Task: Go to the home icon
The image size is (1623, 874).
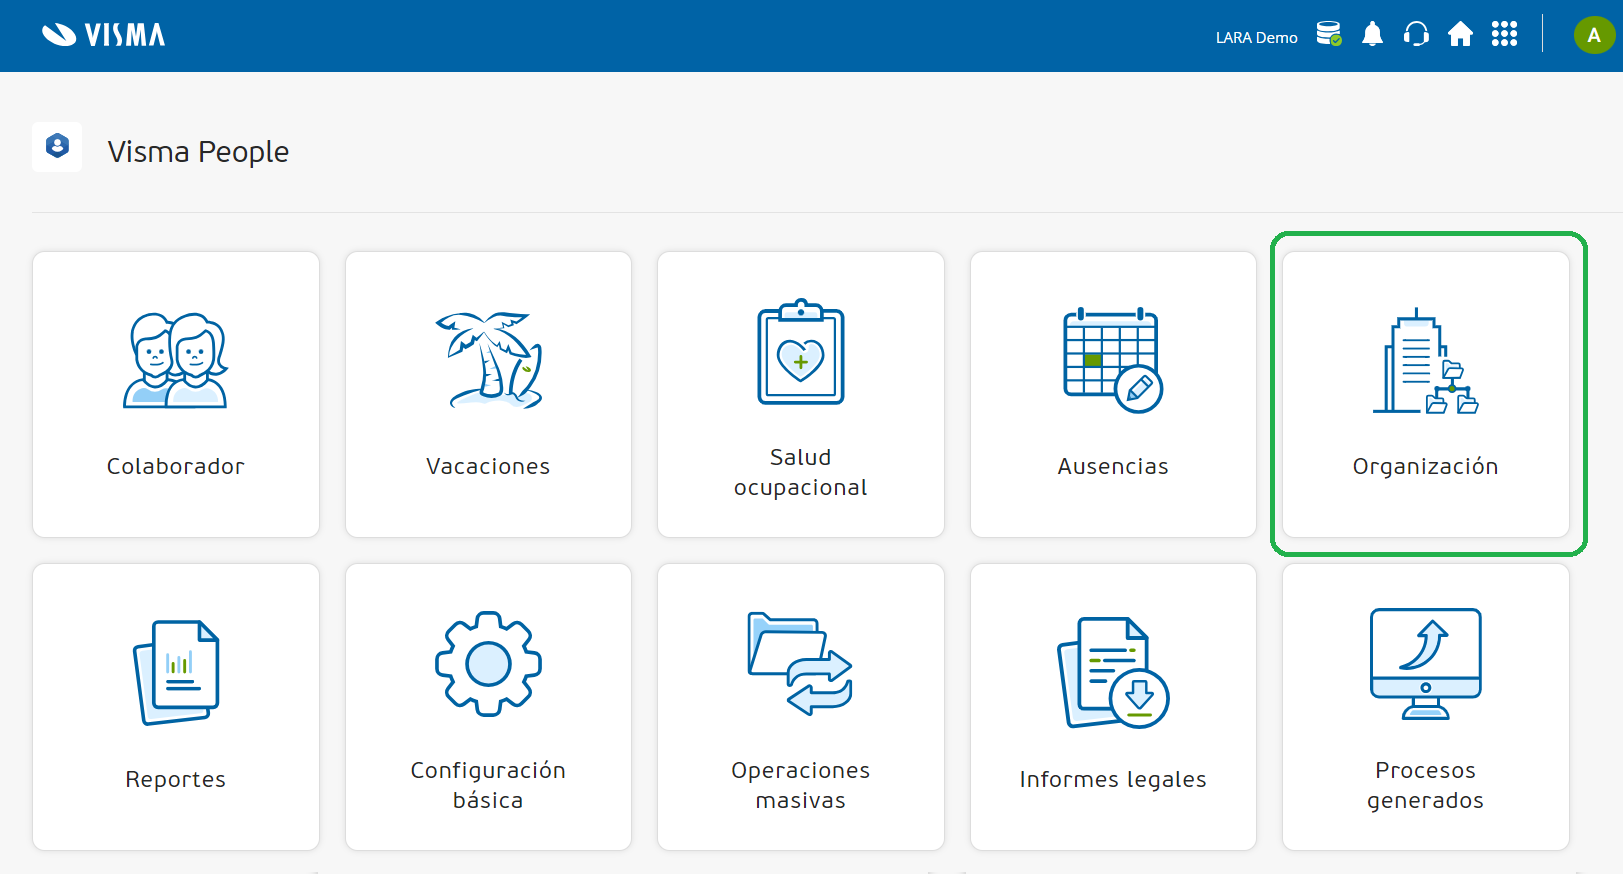Action: (1460, 34)
